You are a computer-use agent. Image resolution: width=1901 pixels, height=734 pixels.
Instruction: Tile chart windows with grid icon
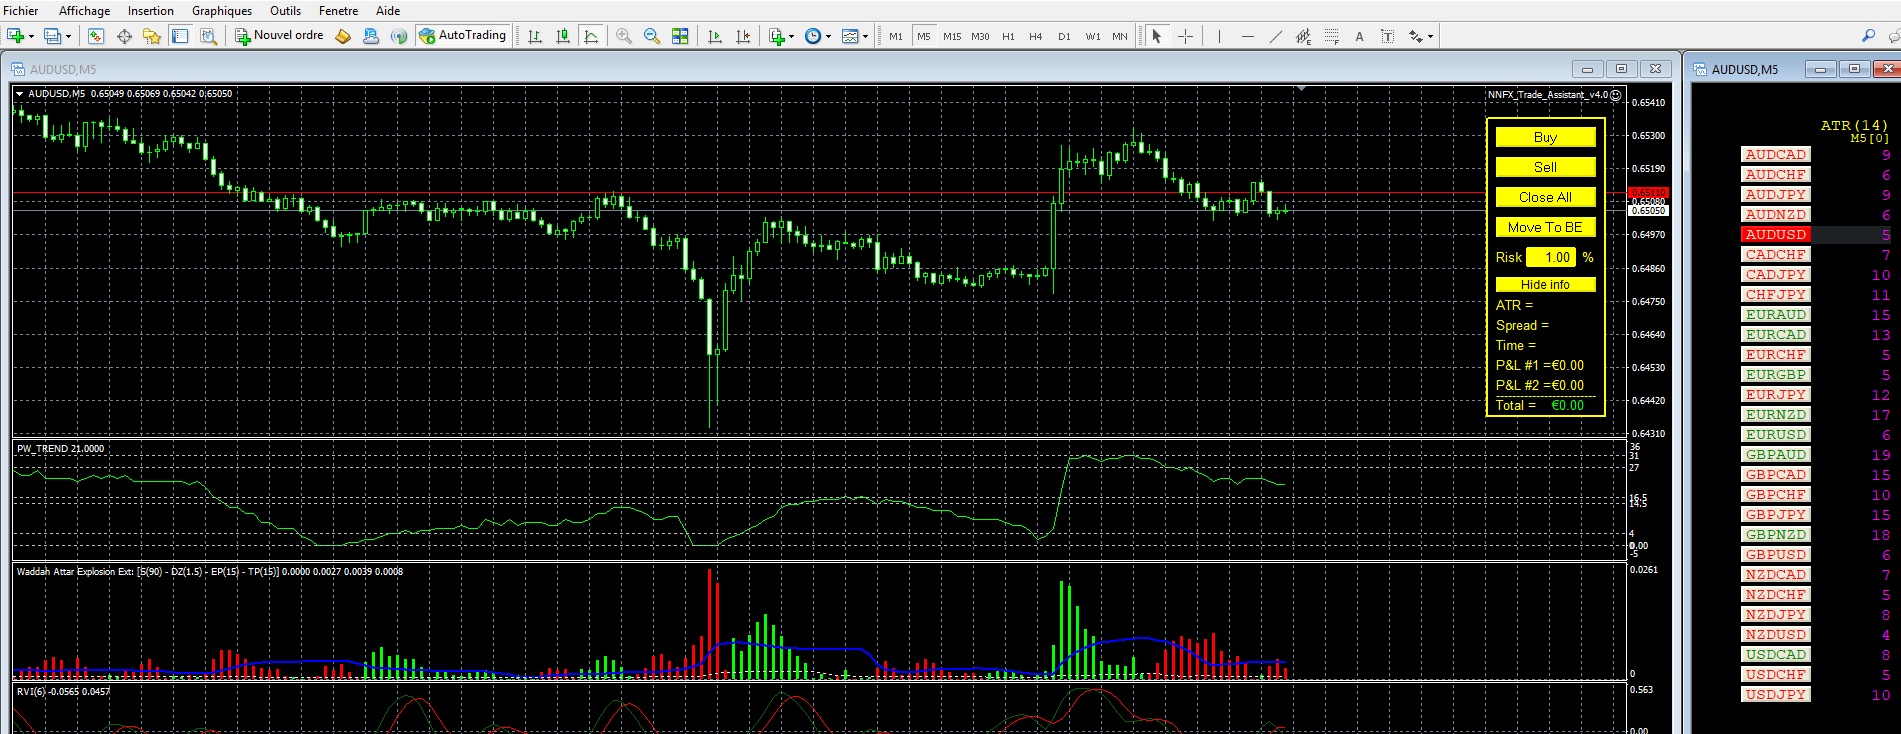click(680, 36)
